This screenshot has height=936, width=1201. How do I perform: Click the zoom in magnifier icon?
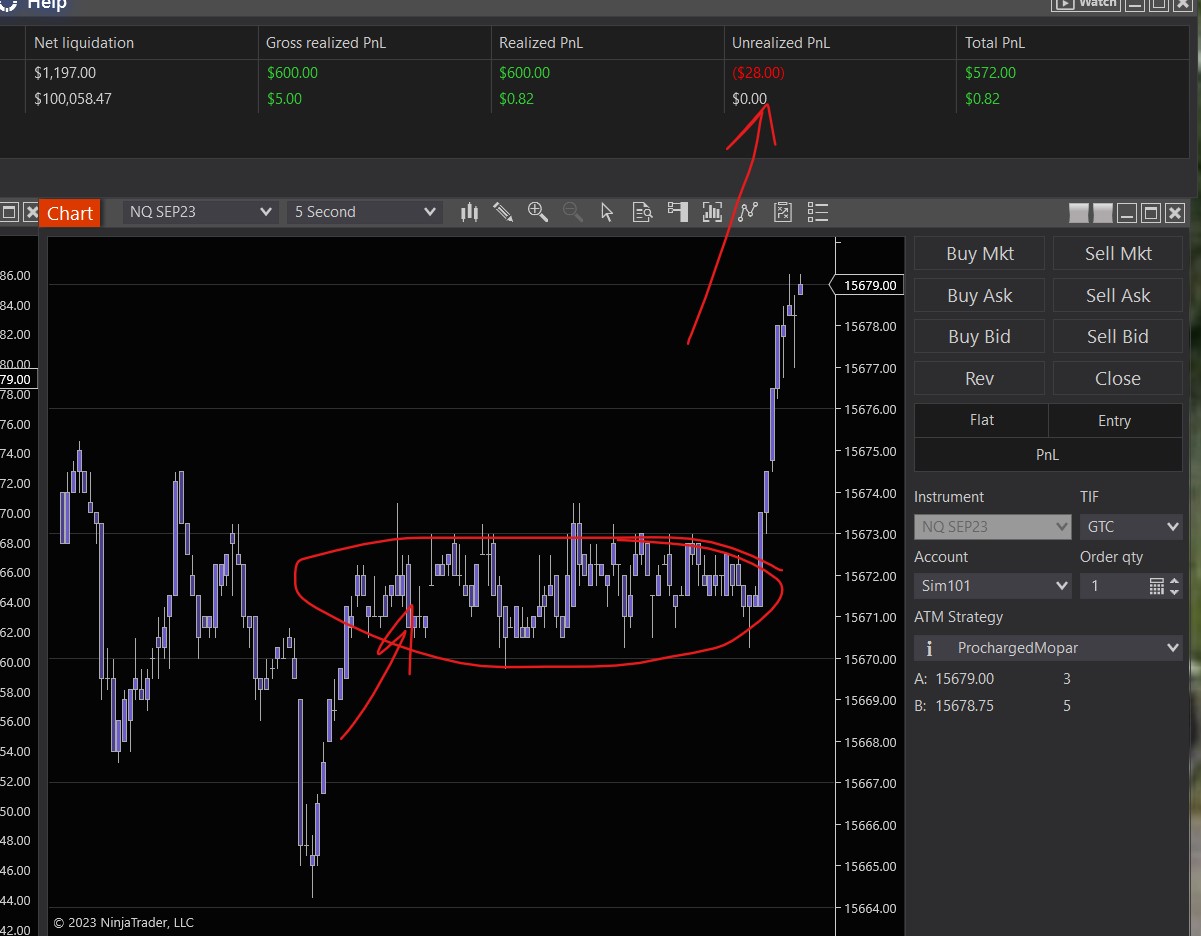[x=538, y=212]
